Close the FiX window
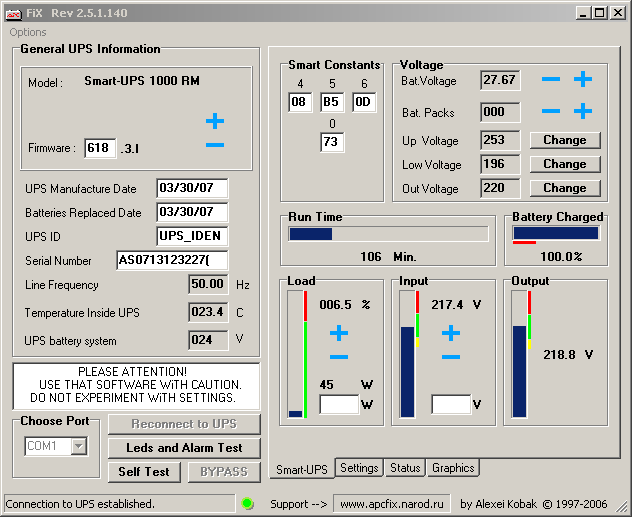This screenshot has height=517, width=632. click(618, 13)
